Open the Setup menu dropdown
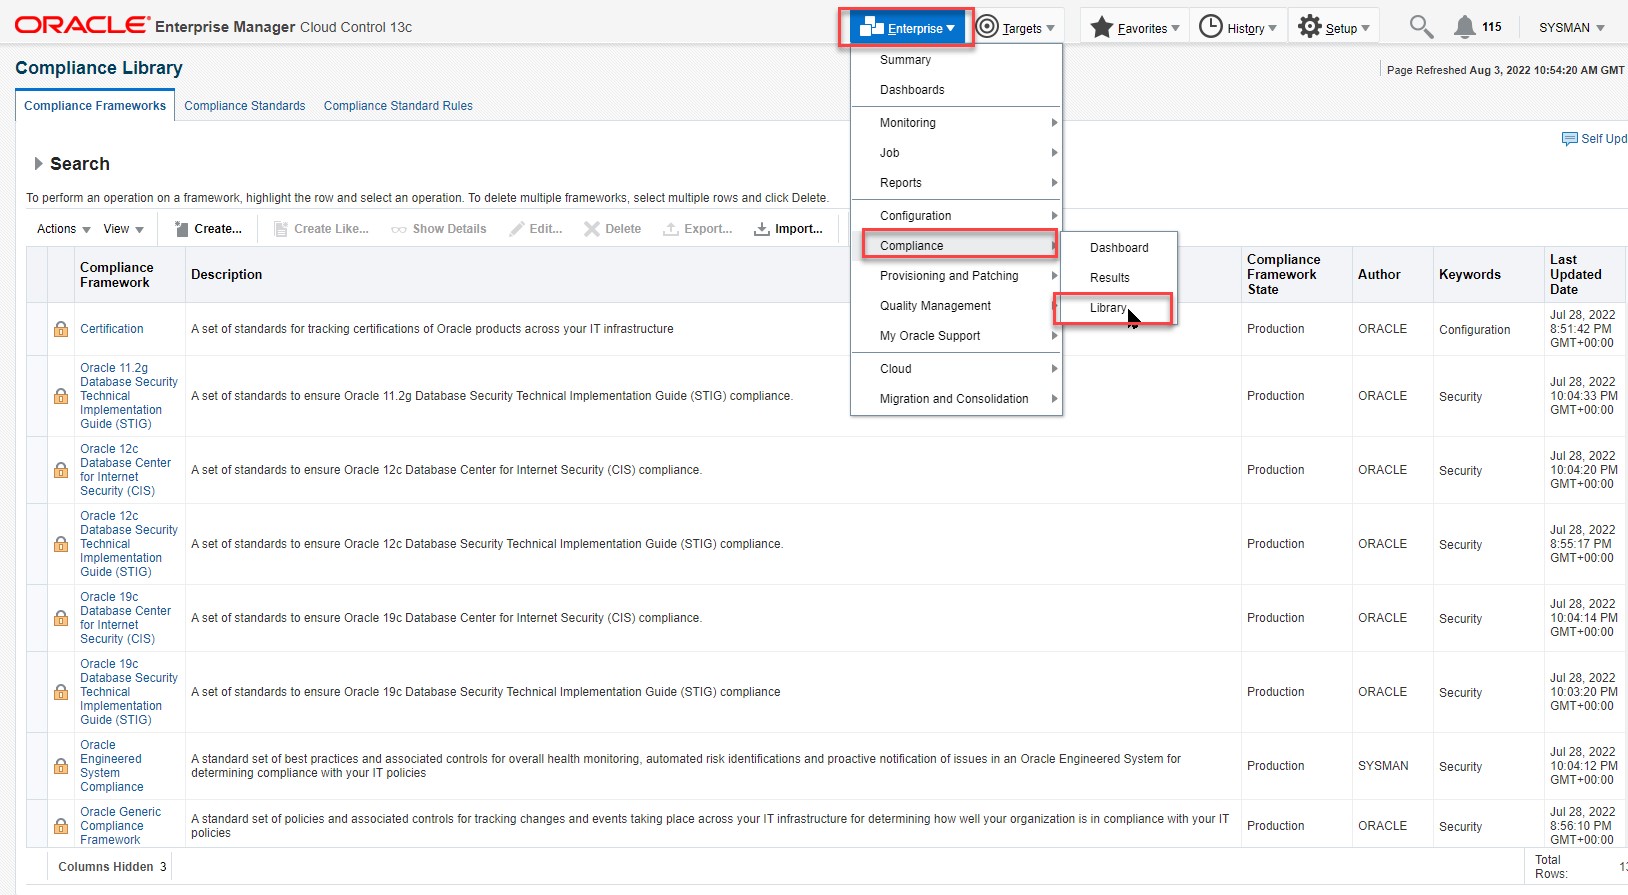 1334,28
